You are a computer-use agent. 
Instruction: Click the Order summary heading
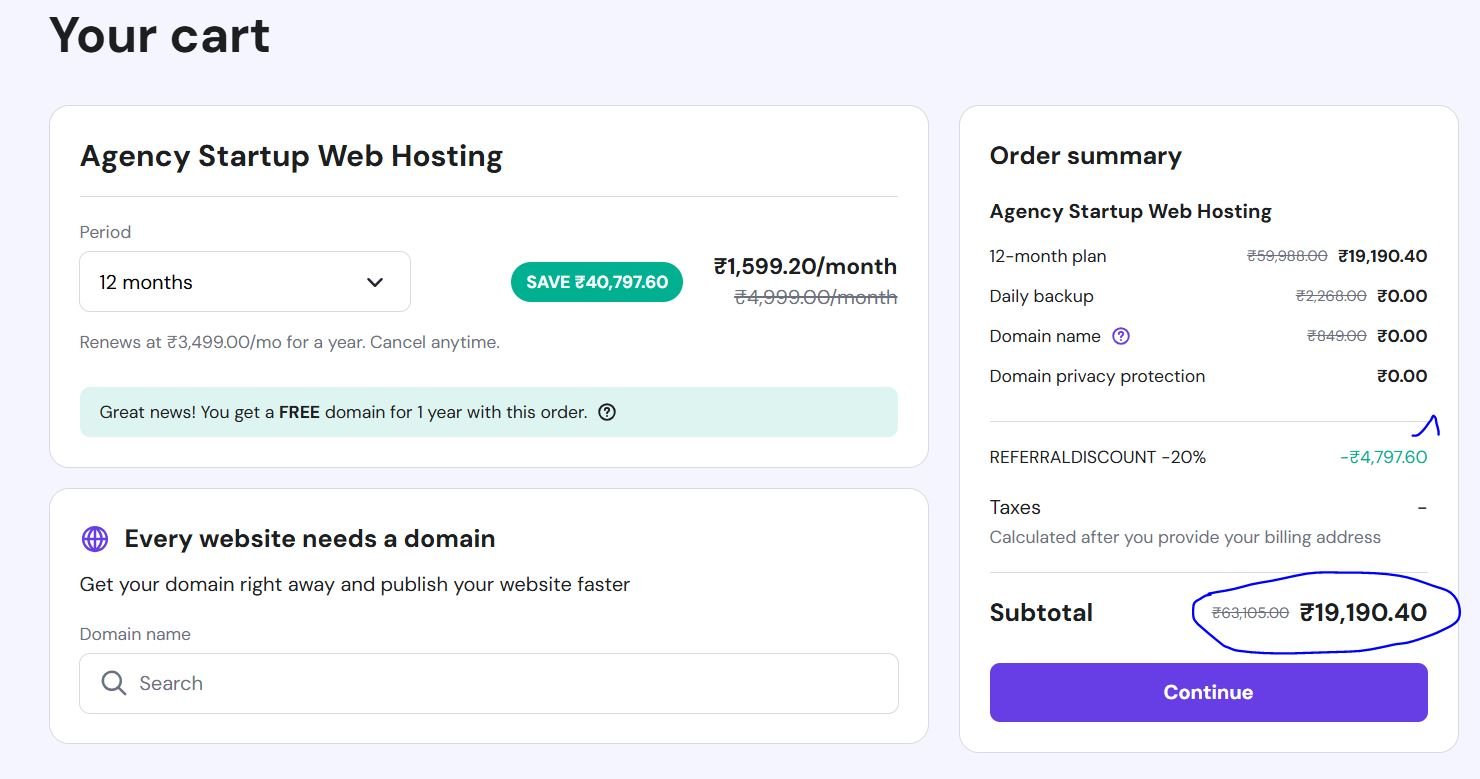pos(1085,156)
